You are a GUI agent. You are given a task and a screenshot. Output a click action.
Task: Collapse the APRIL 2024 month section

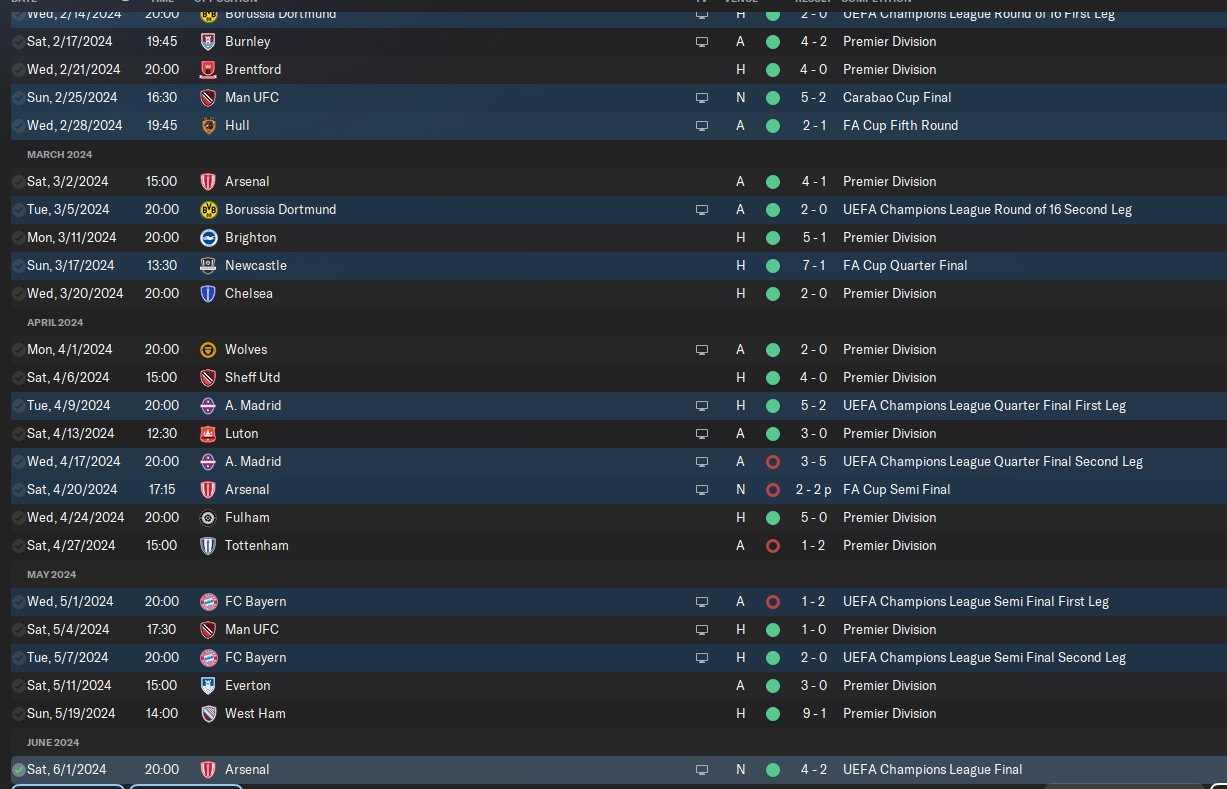coord(55,323)
